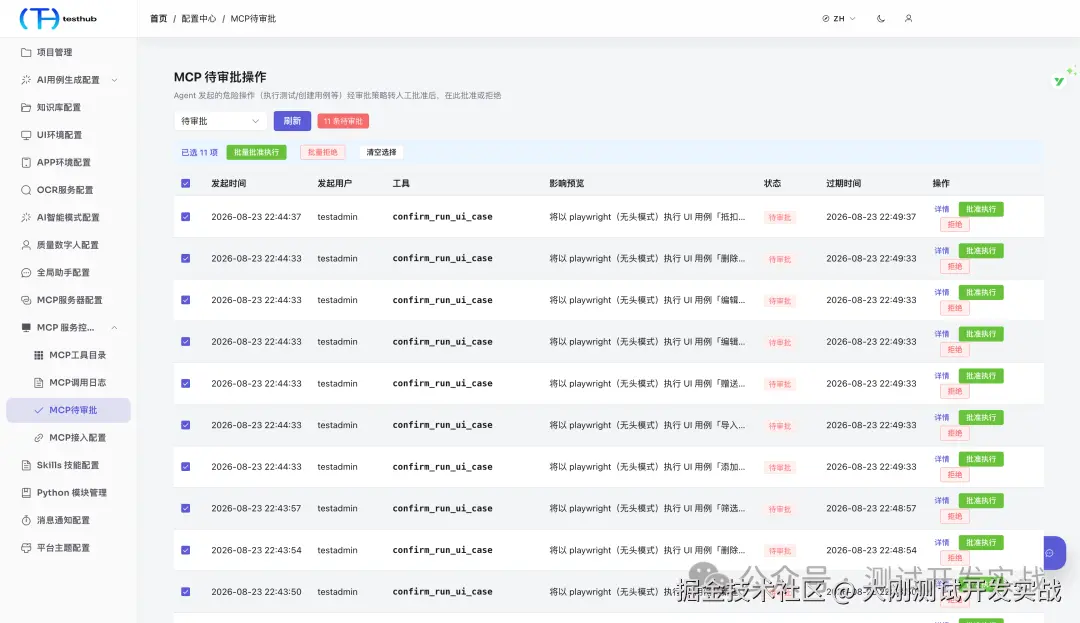Open MCP工具目录 grid icon item
Screen dimensions: 1080x623
coord(39,355)
